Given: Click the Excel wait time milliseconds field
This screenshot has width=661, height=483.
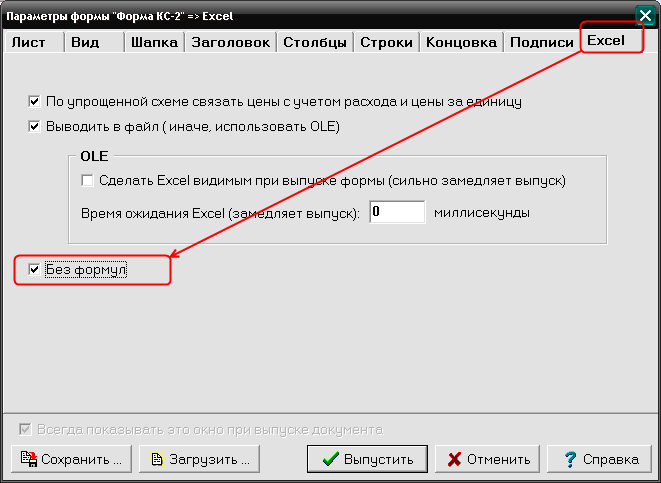Looking at the screenshot, I should tap(397, 212).
